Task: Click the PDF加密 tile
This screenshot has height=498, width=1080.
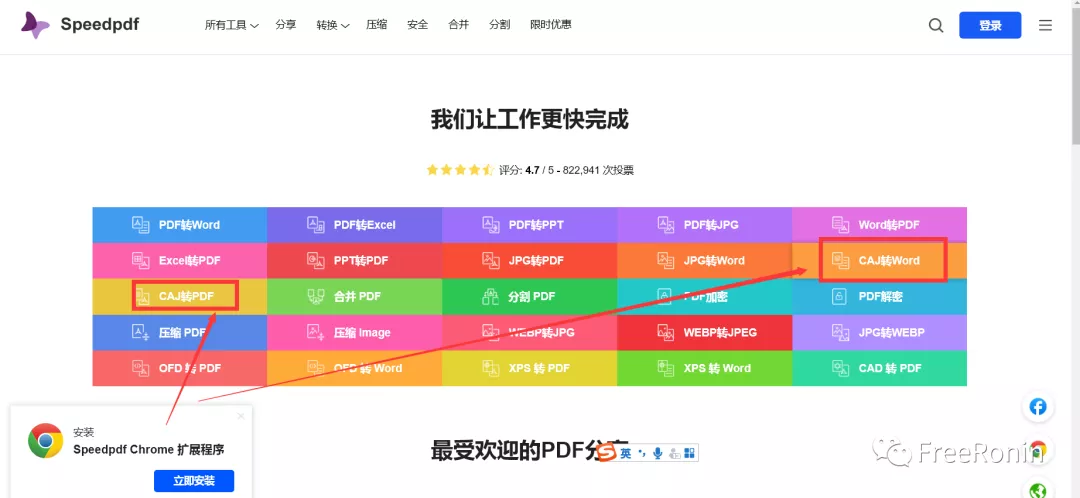Action: pos(705,296)
